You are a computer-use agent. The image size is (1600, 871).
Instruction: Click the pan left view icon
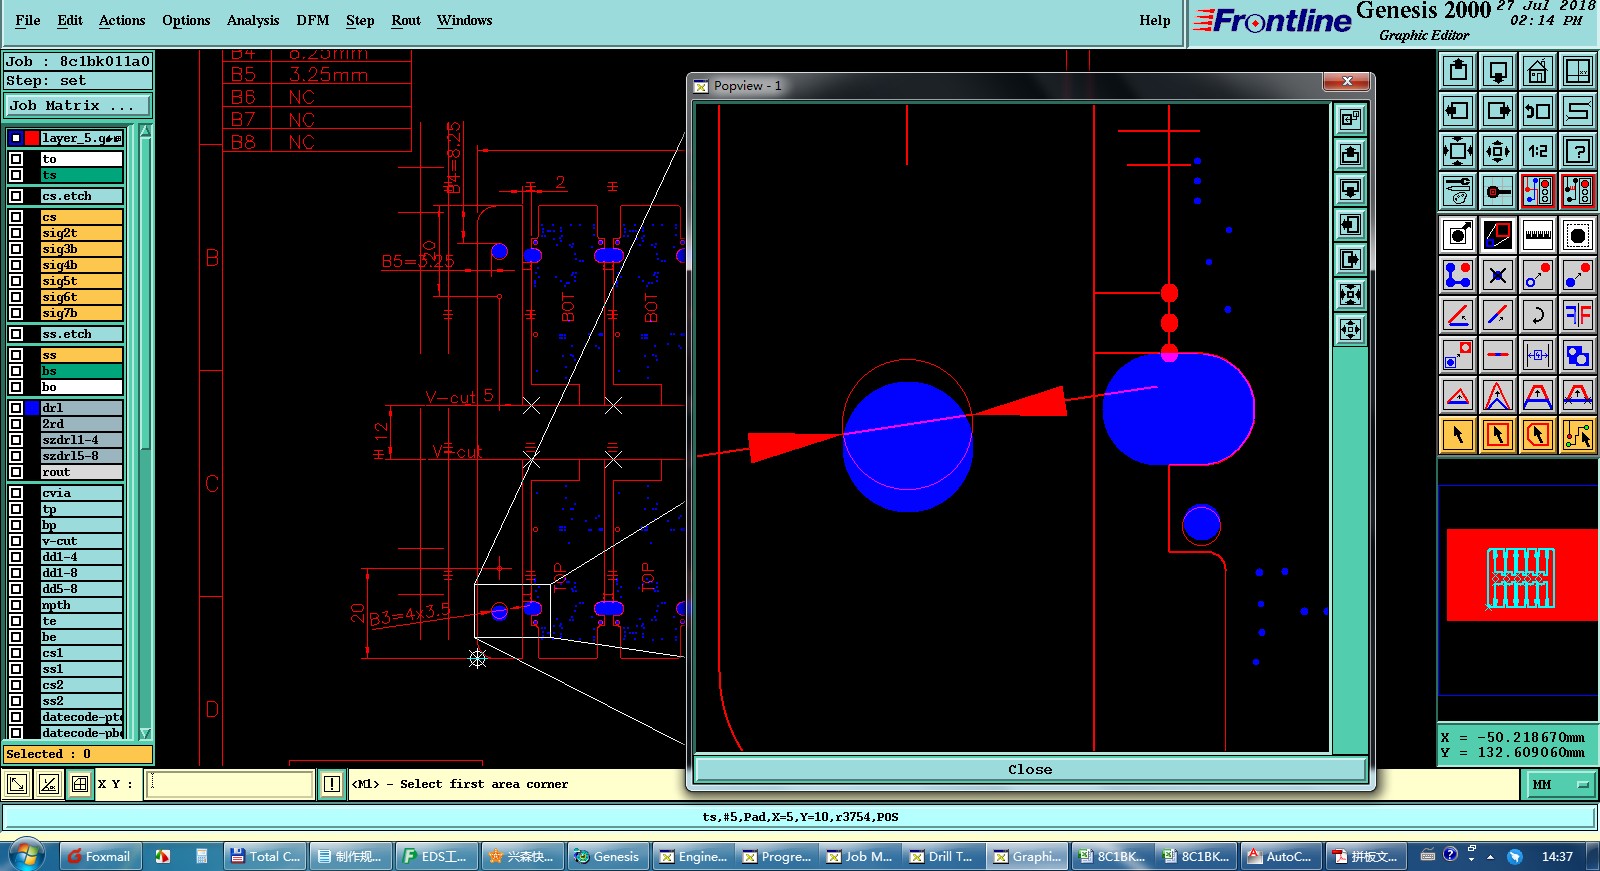1458,111
